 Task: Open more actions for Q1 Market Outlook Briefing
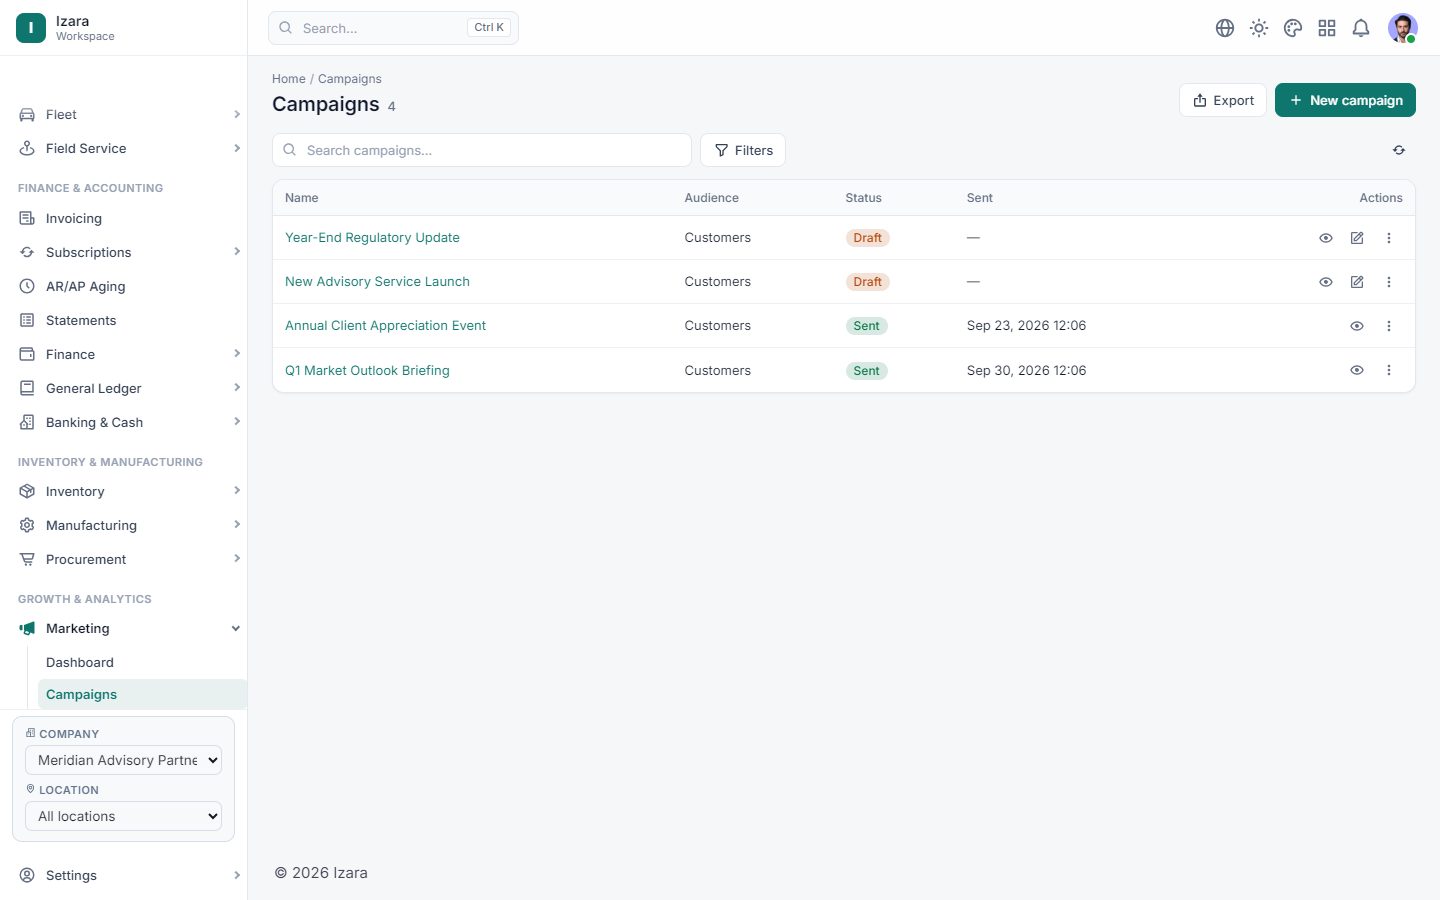point(1389,370)
